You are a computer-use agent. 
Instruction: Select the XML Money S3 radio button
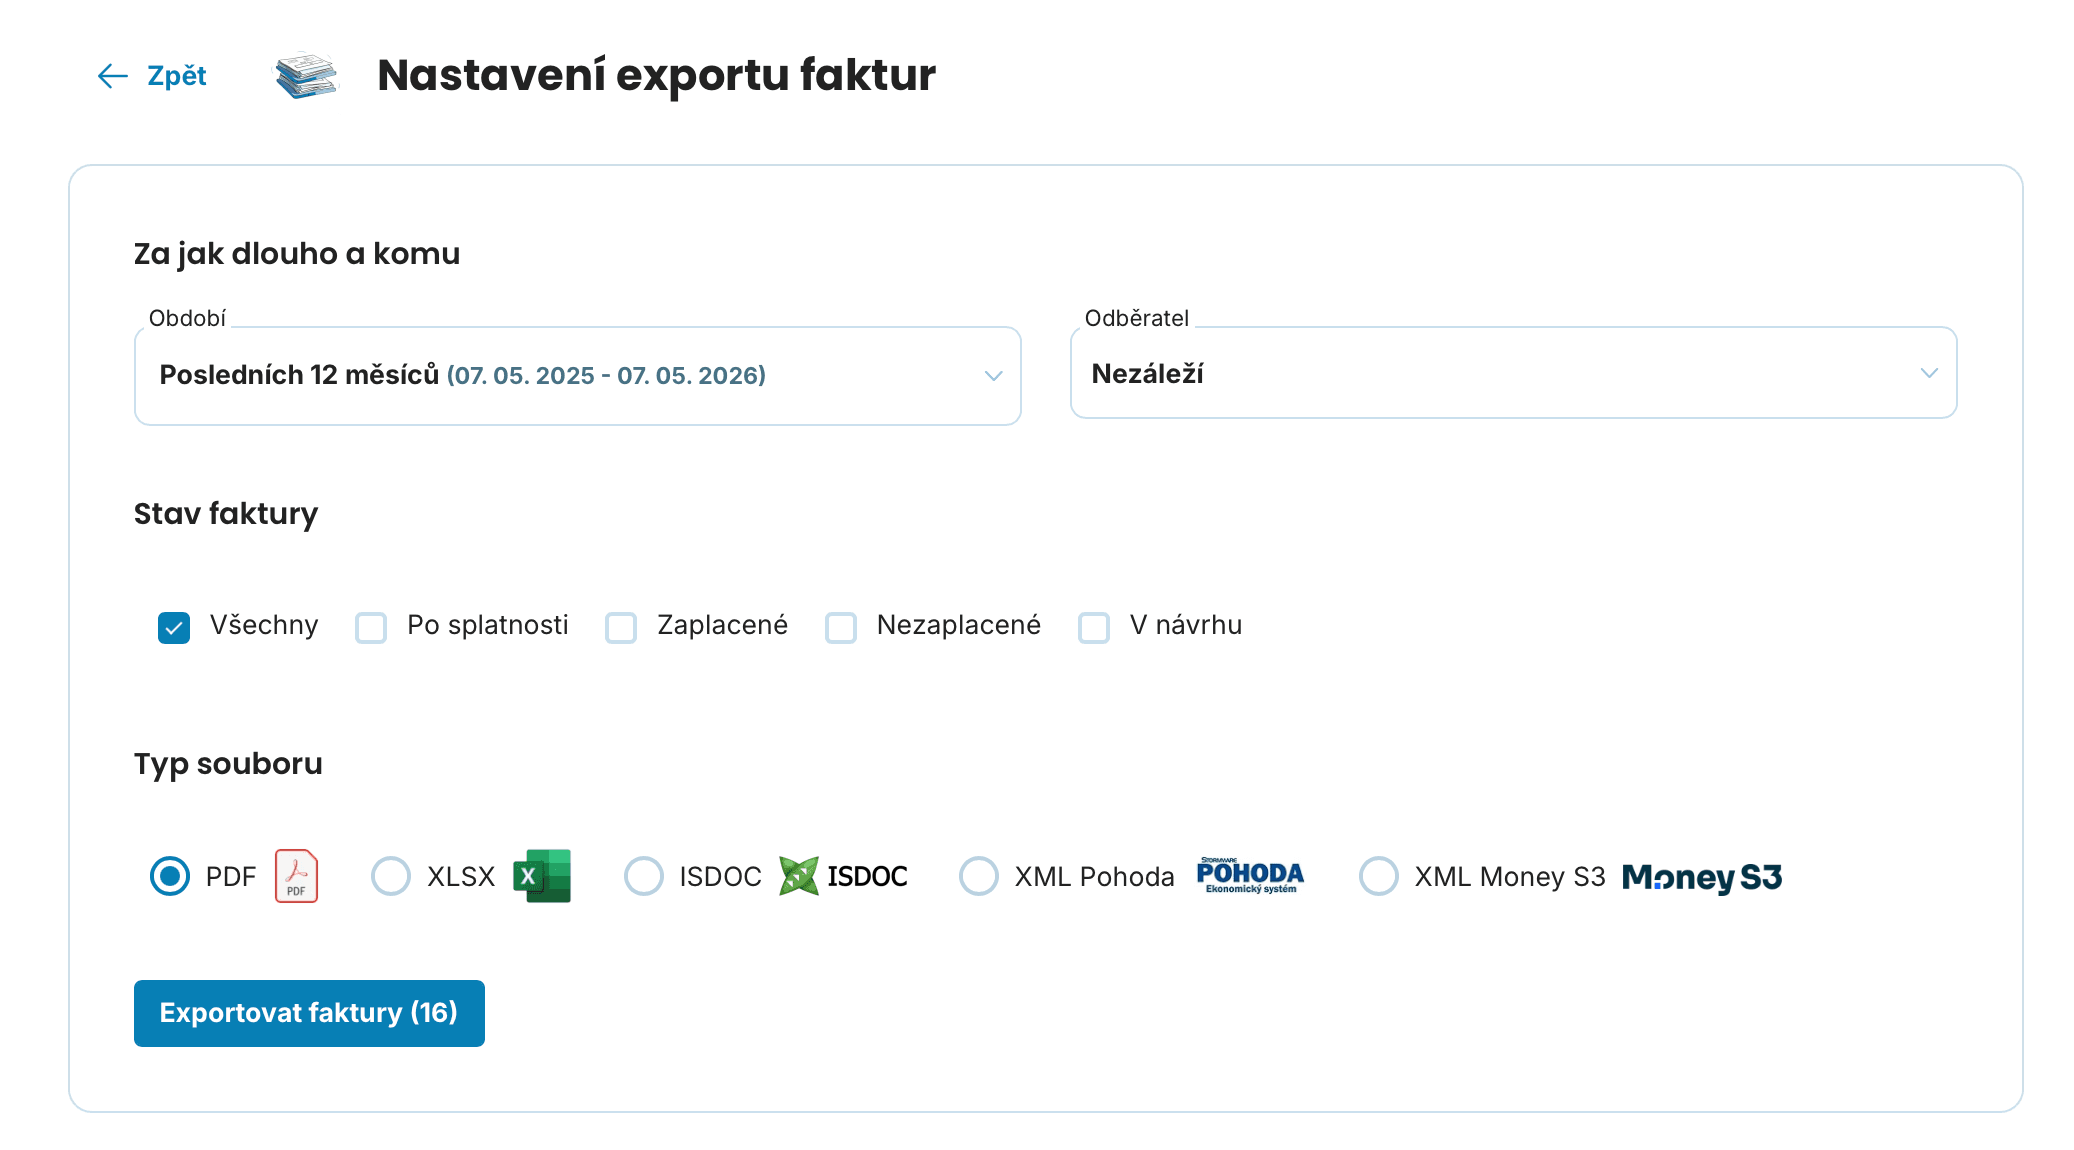click(1379, 876)
